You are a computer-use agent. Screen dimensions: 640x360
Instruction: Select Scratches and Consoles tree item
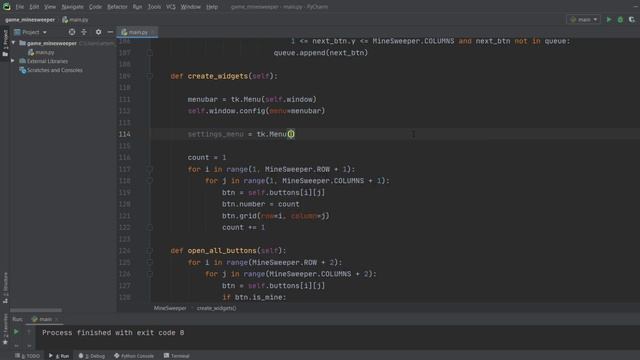tap(55, 70)
